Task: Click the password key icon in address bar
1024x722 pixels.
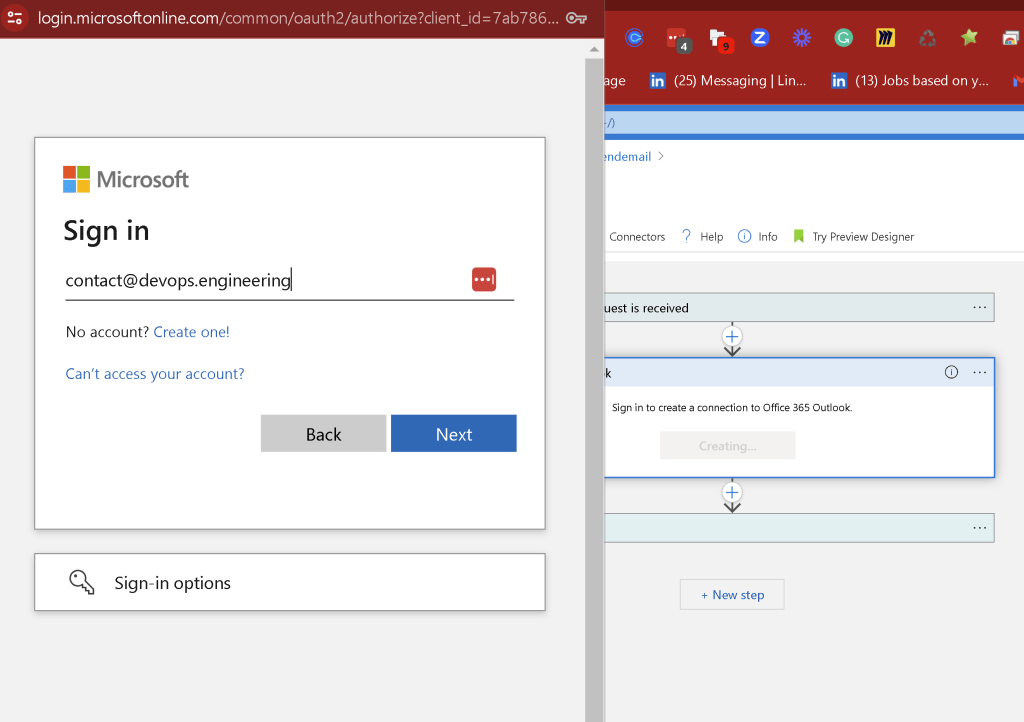Action: 576,18
